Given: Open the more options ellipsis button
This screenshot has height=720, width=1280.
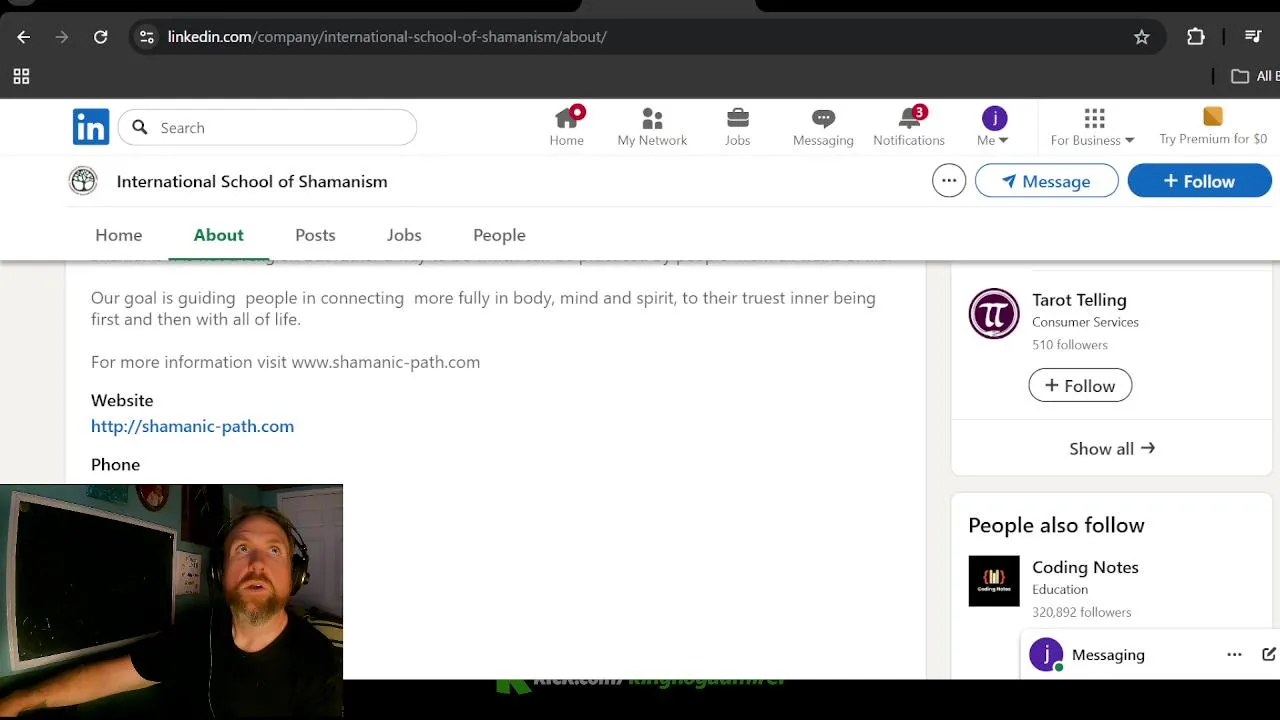Looking at the screenshot, I should (x=949, y=181).
